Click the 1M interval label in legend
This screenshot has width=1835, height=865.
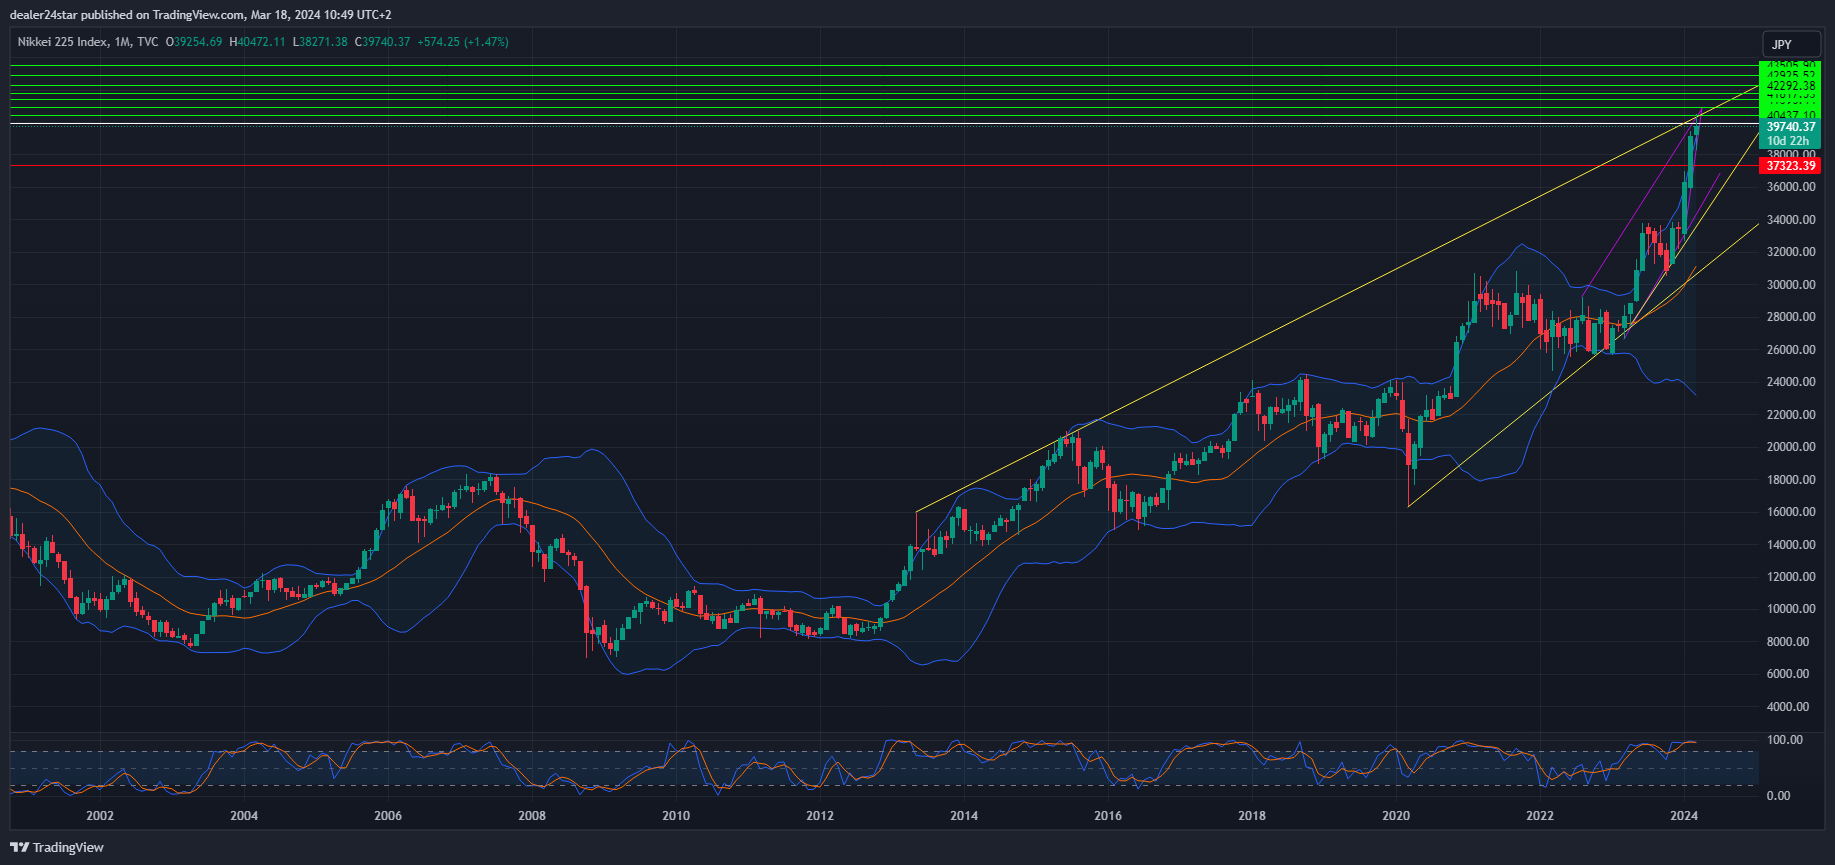click(122, 42)
